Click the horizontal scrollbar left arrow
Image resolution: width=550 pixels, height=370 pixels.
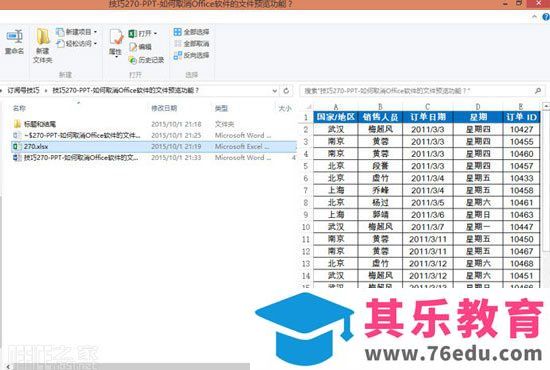click(8, 367)
